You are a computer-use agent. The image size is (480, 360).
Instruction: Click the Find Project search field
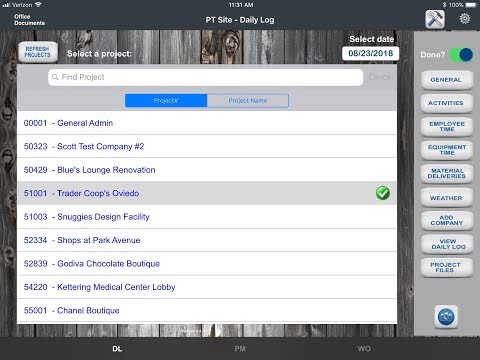tap(206, 77)
